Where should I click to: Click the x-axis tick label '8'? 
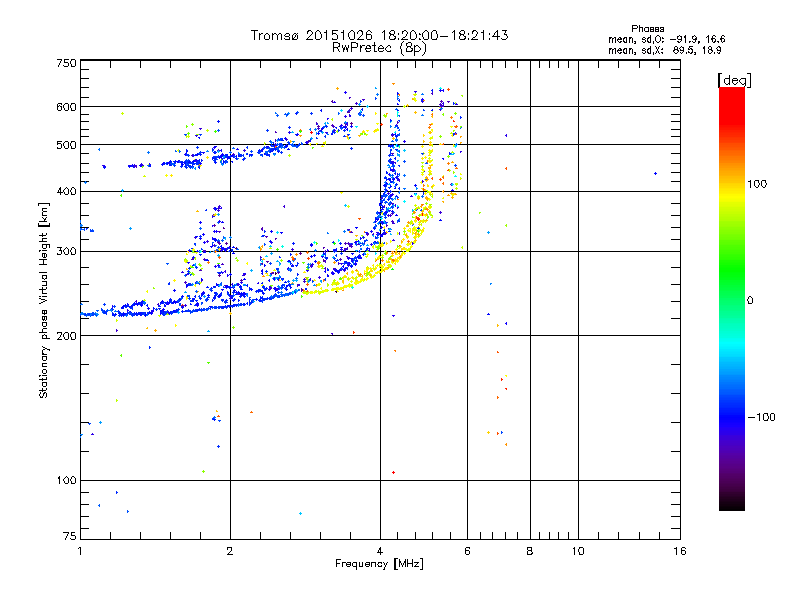(530, 551)
